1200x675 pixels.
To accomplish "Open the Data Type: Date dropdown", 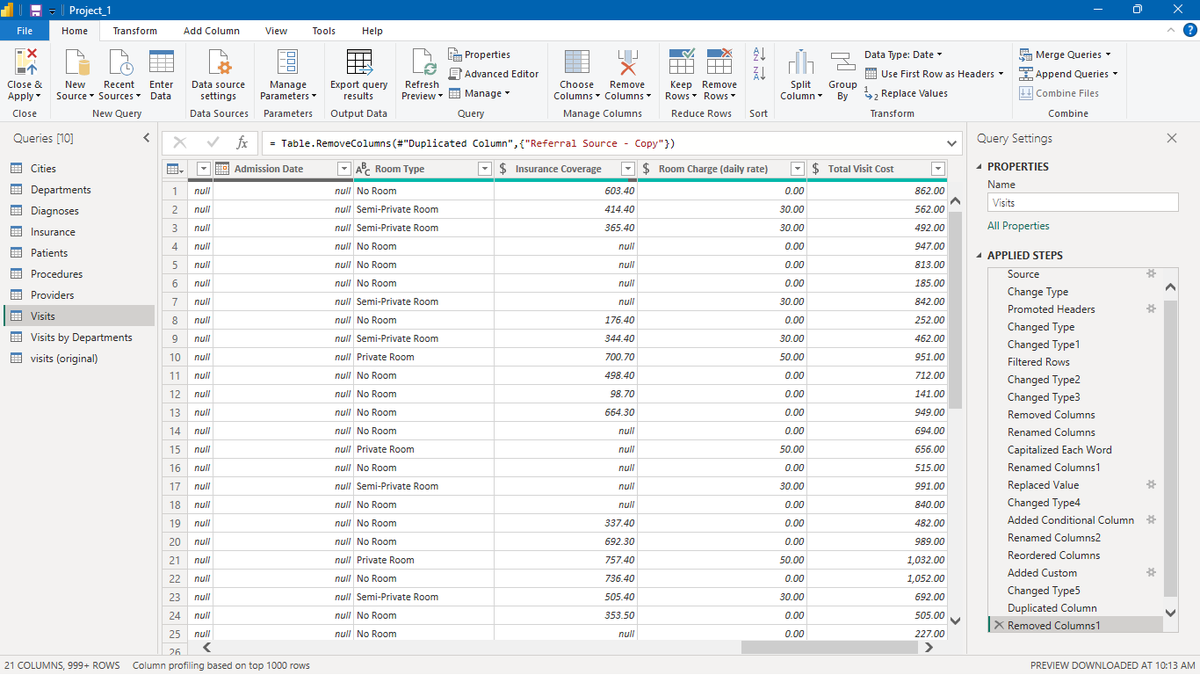I will [903, 55].
